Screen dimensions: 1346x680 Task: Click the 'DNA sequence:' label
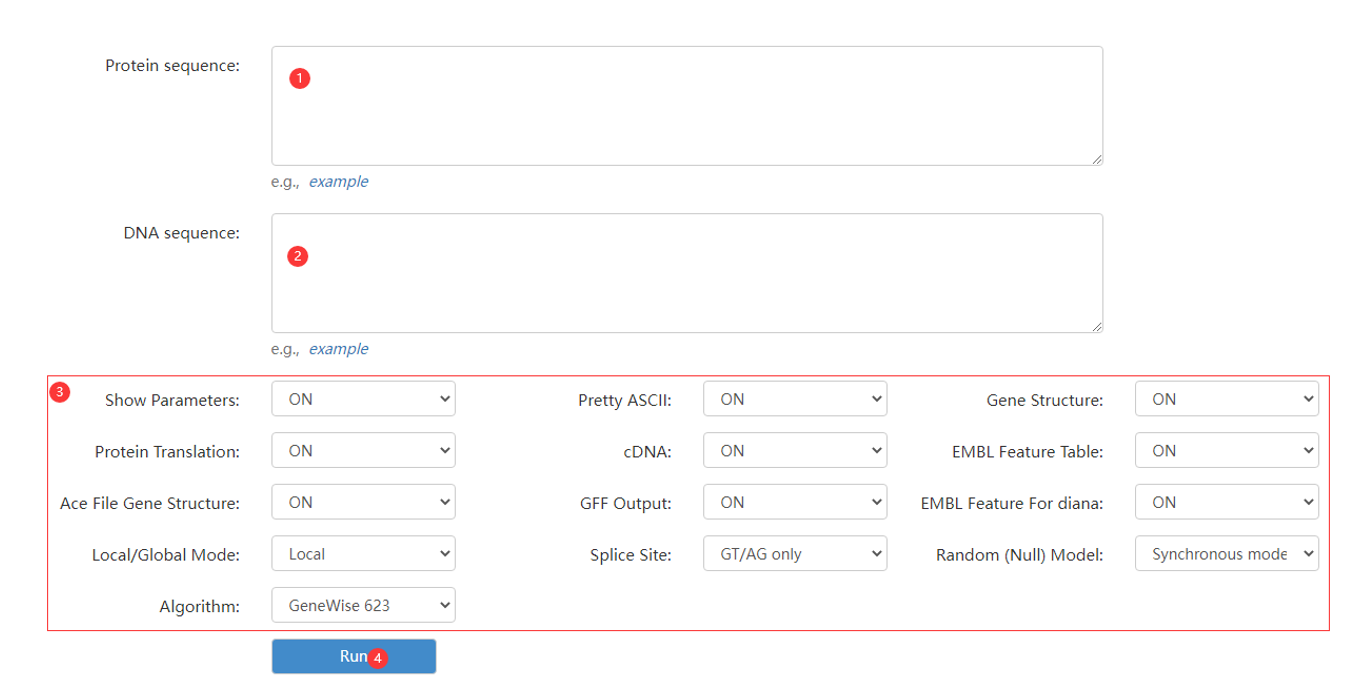tap(182, 233)
